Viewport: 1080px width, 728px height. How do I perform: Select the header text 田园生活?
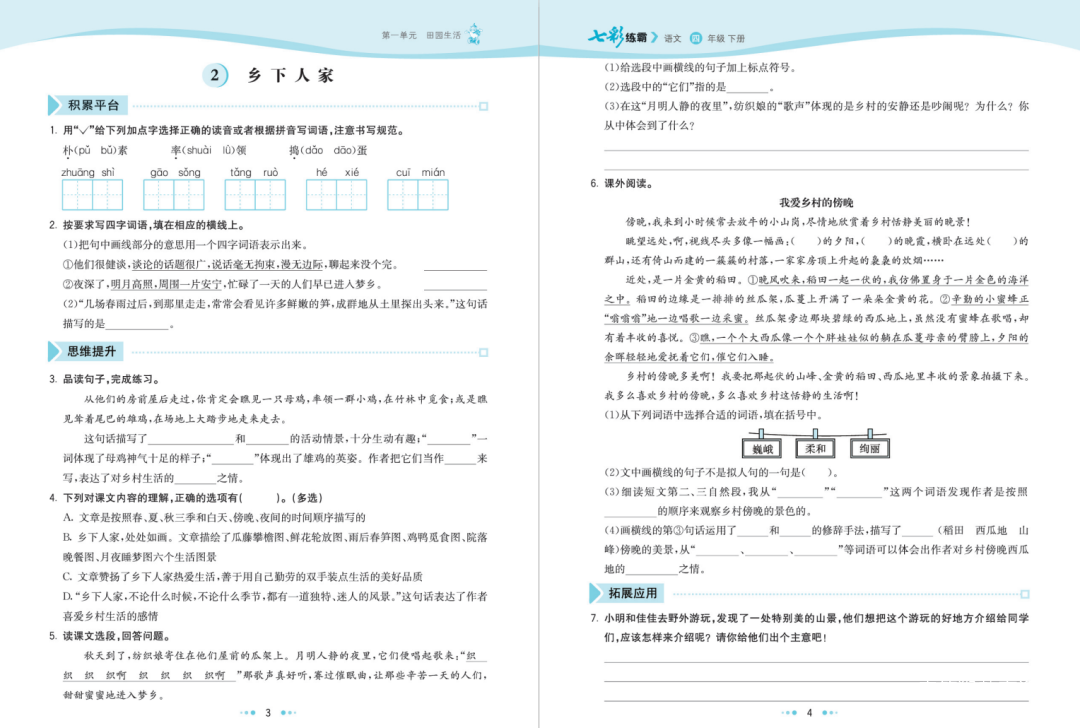pyautogui.click(x=444, y=35)
